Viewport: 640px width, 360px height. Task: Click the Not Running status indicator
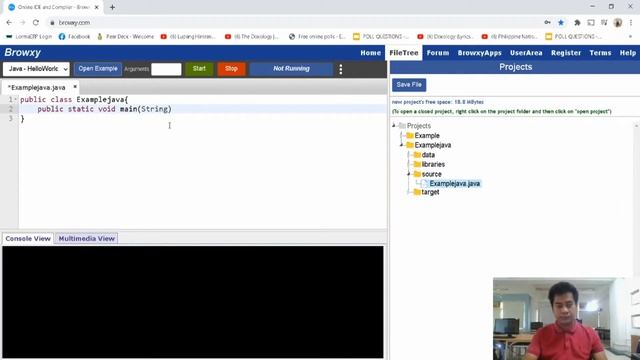[x=291, y=69]
